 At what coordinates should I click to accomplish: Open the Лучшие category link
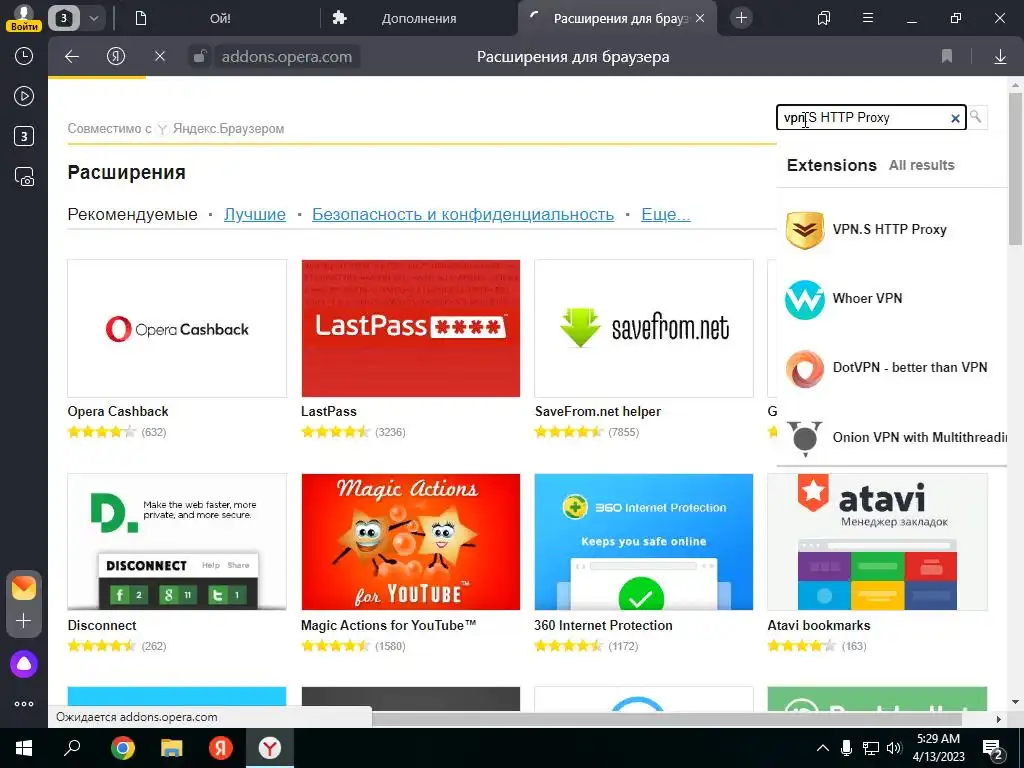click(255, 214)
